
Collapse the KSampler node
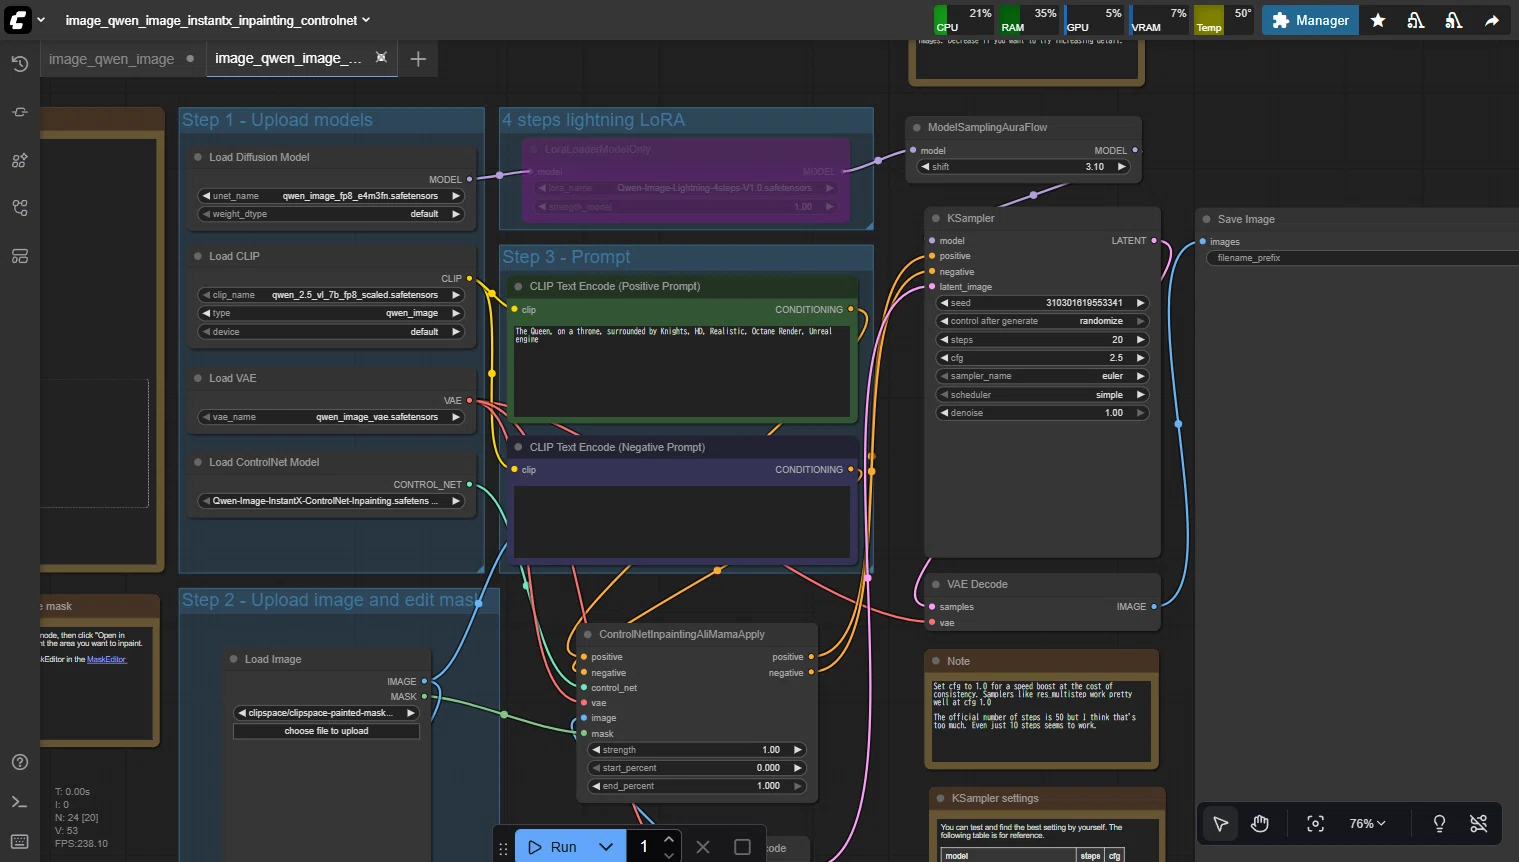tap(936, 218)
